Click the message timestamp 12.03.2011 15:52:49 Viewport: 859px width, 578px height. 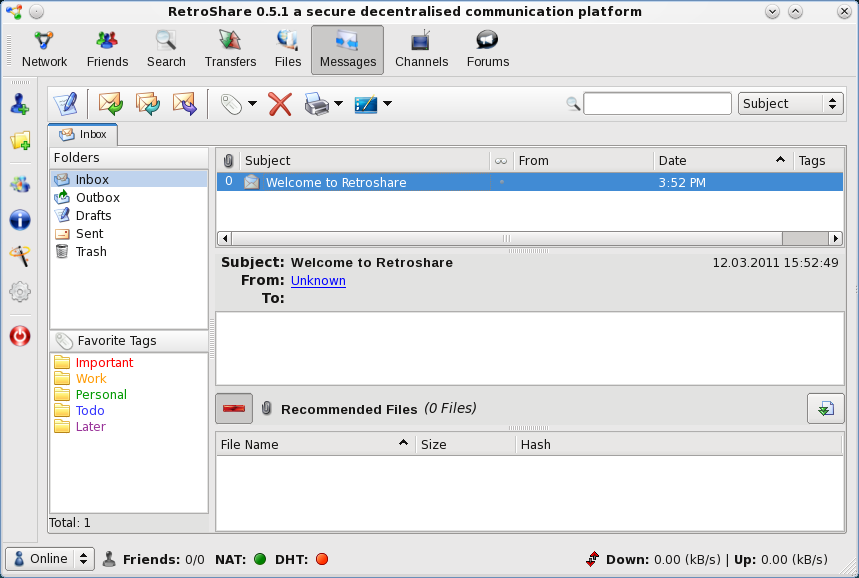(775, 262)
